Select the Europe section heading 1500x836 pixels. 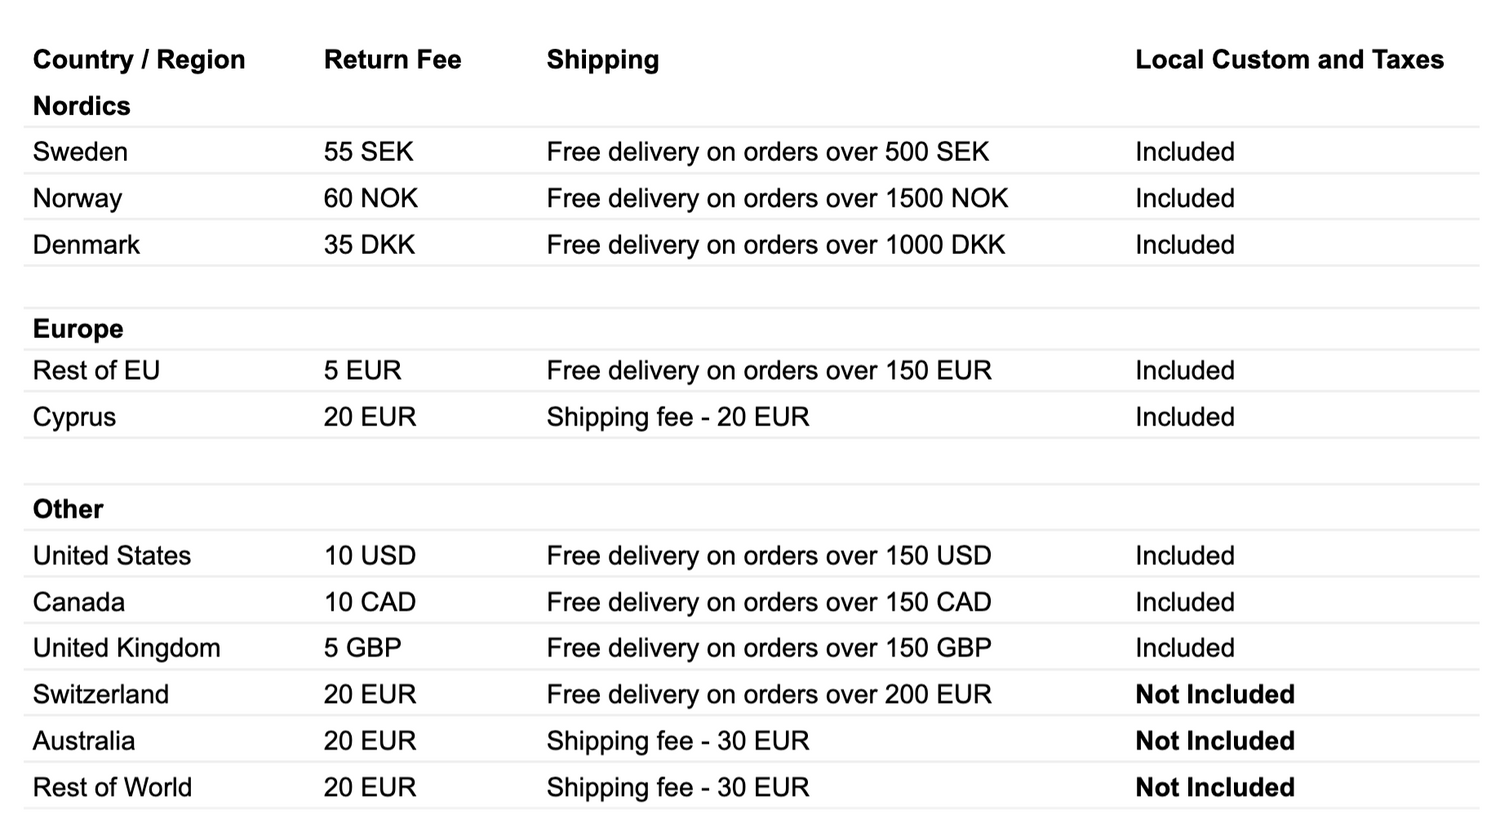[x=78, y=329]
